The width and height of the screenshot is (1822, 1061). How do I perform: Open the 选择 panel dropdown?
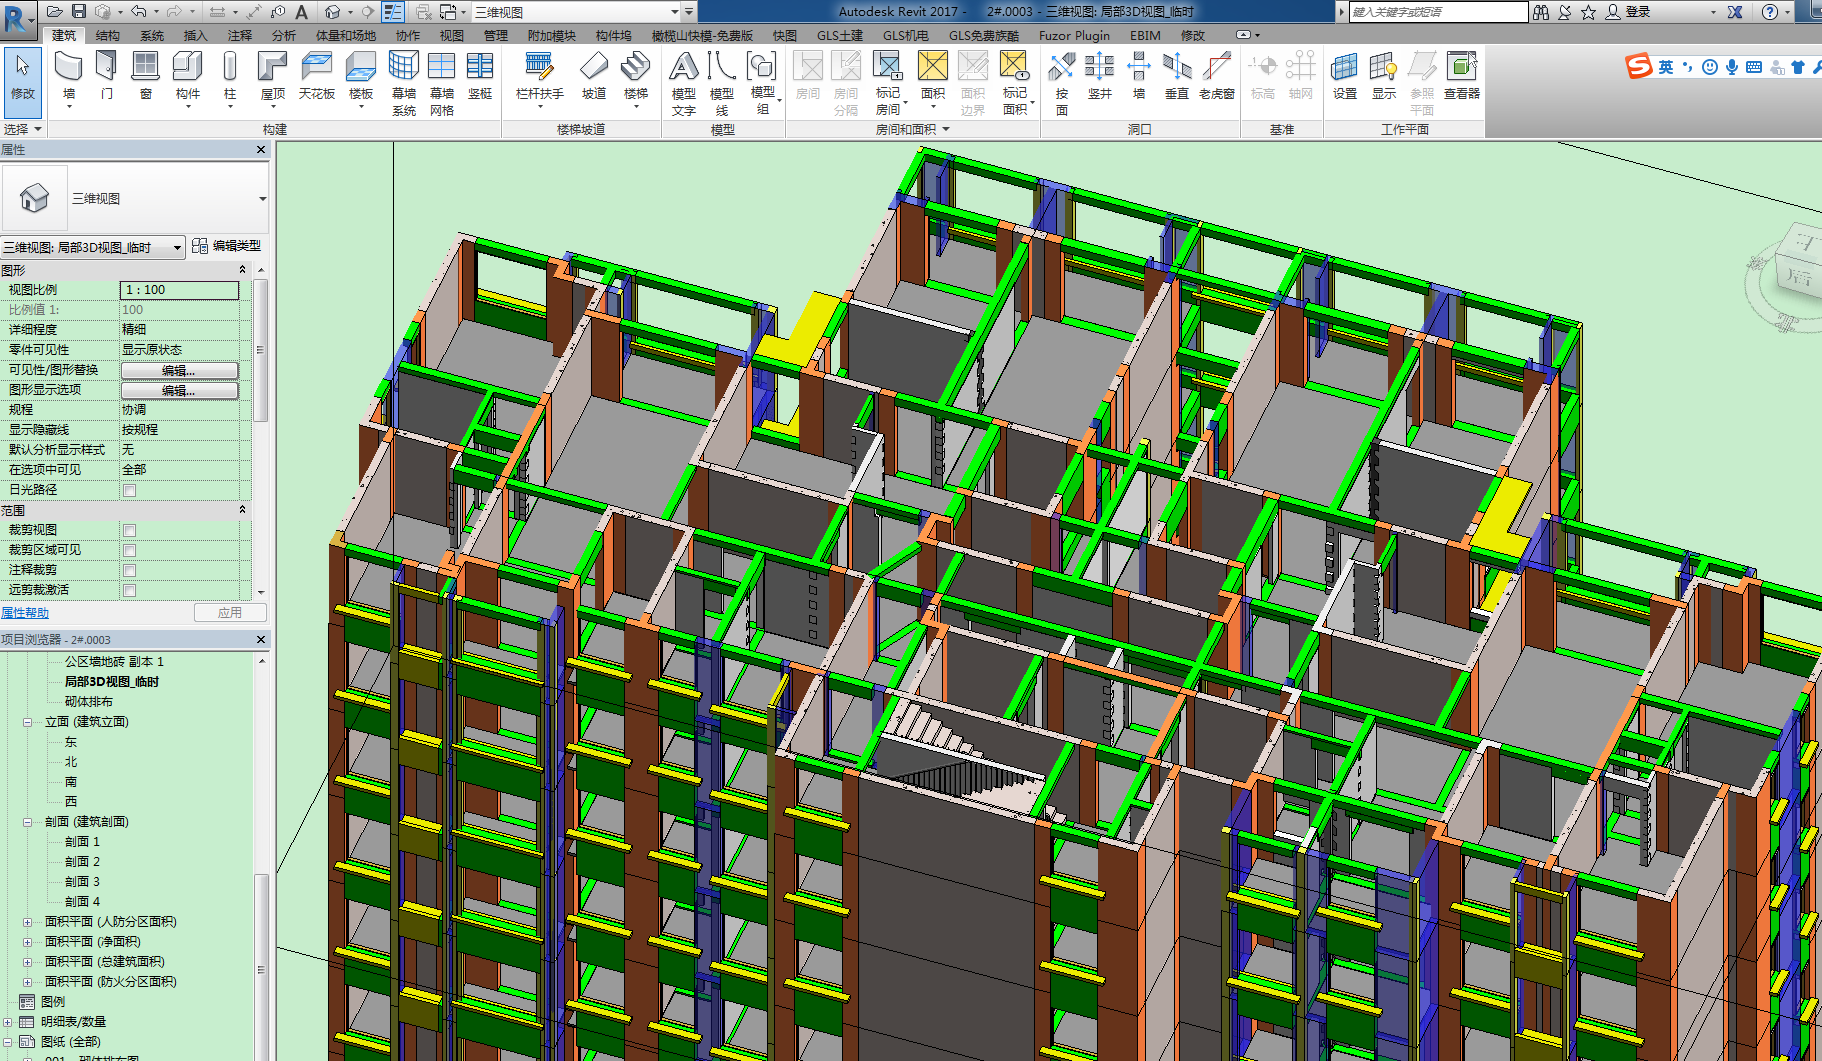(22, 129)
